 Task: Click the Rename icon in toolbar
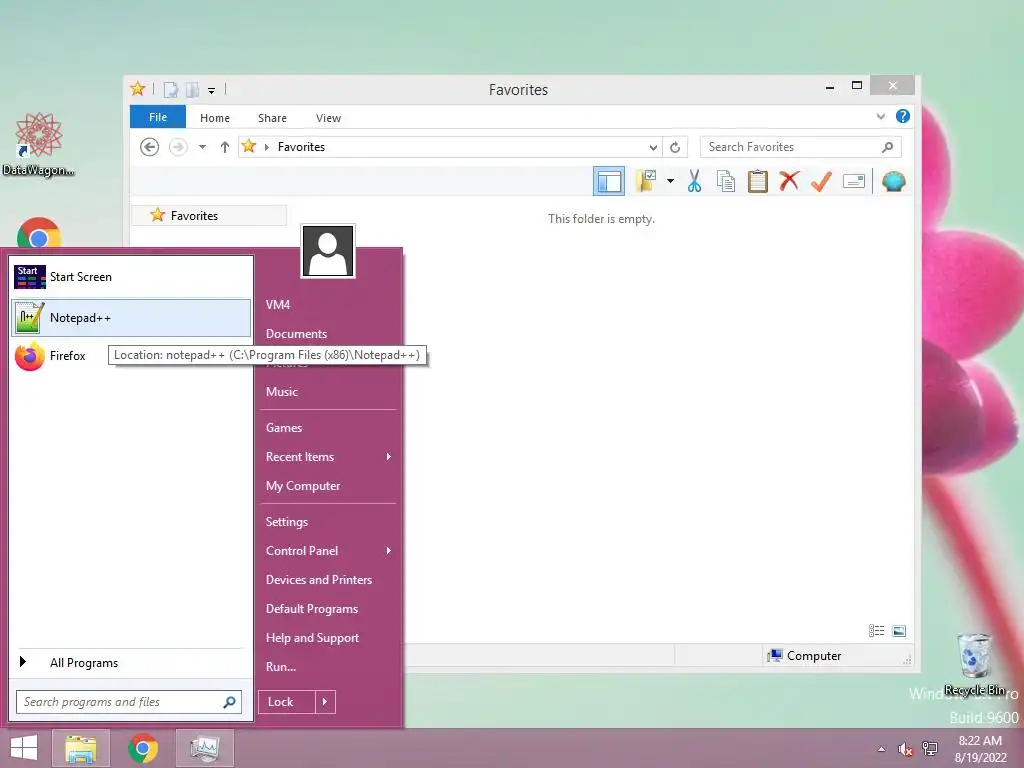tap(854, 181)
